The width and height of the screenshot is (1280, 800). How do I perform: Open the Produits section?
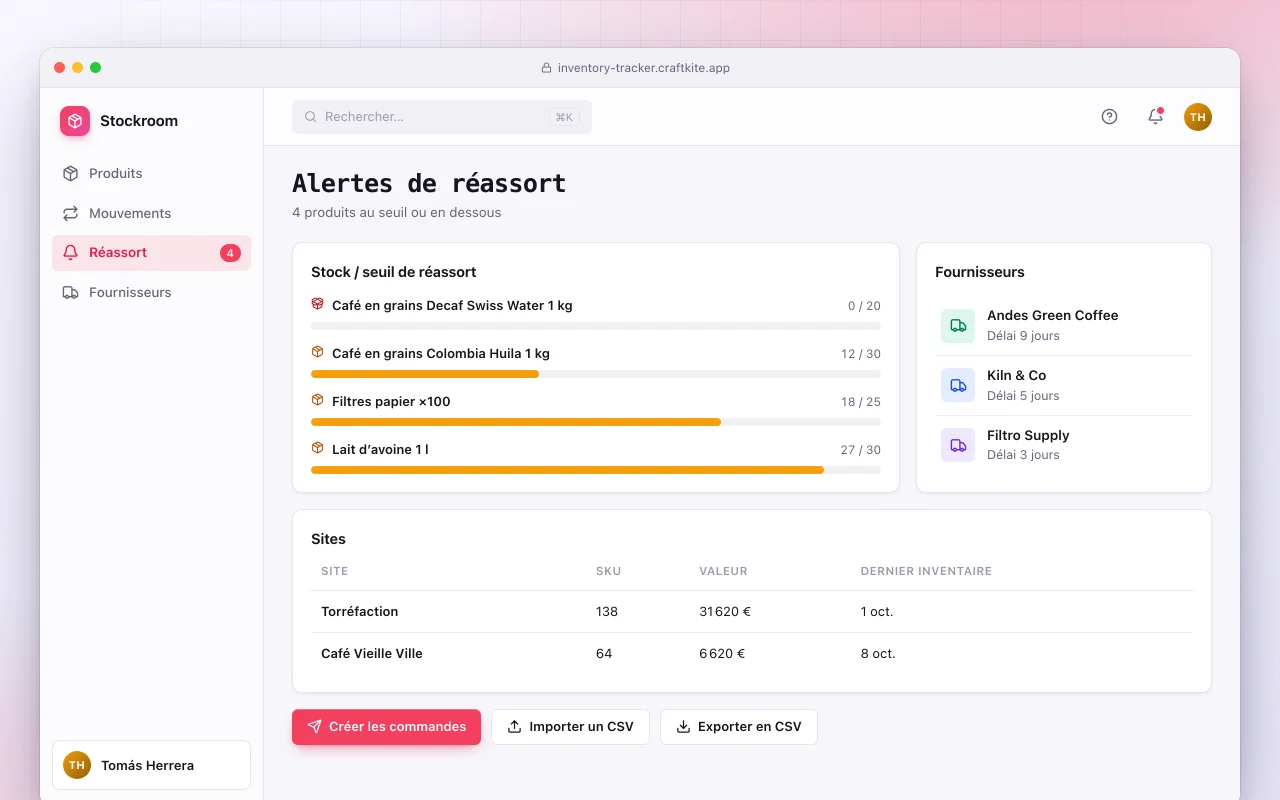point(151,173)
